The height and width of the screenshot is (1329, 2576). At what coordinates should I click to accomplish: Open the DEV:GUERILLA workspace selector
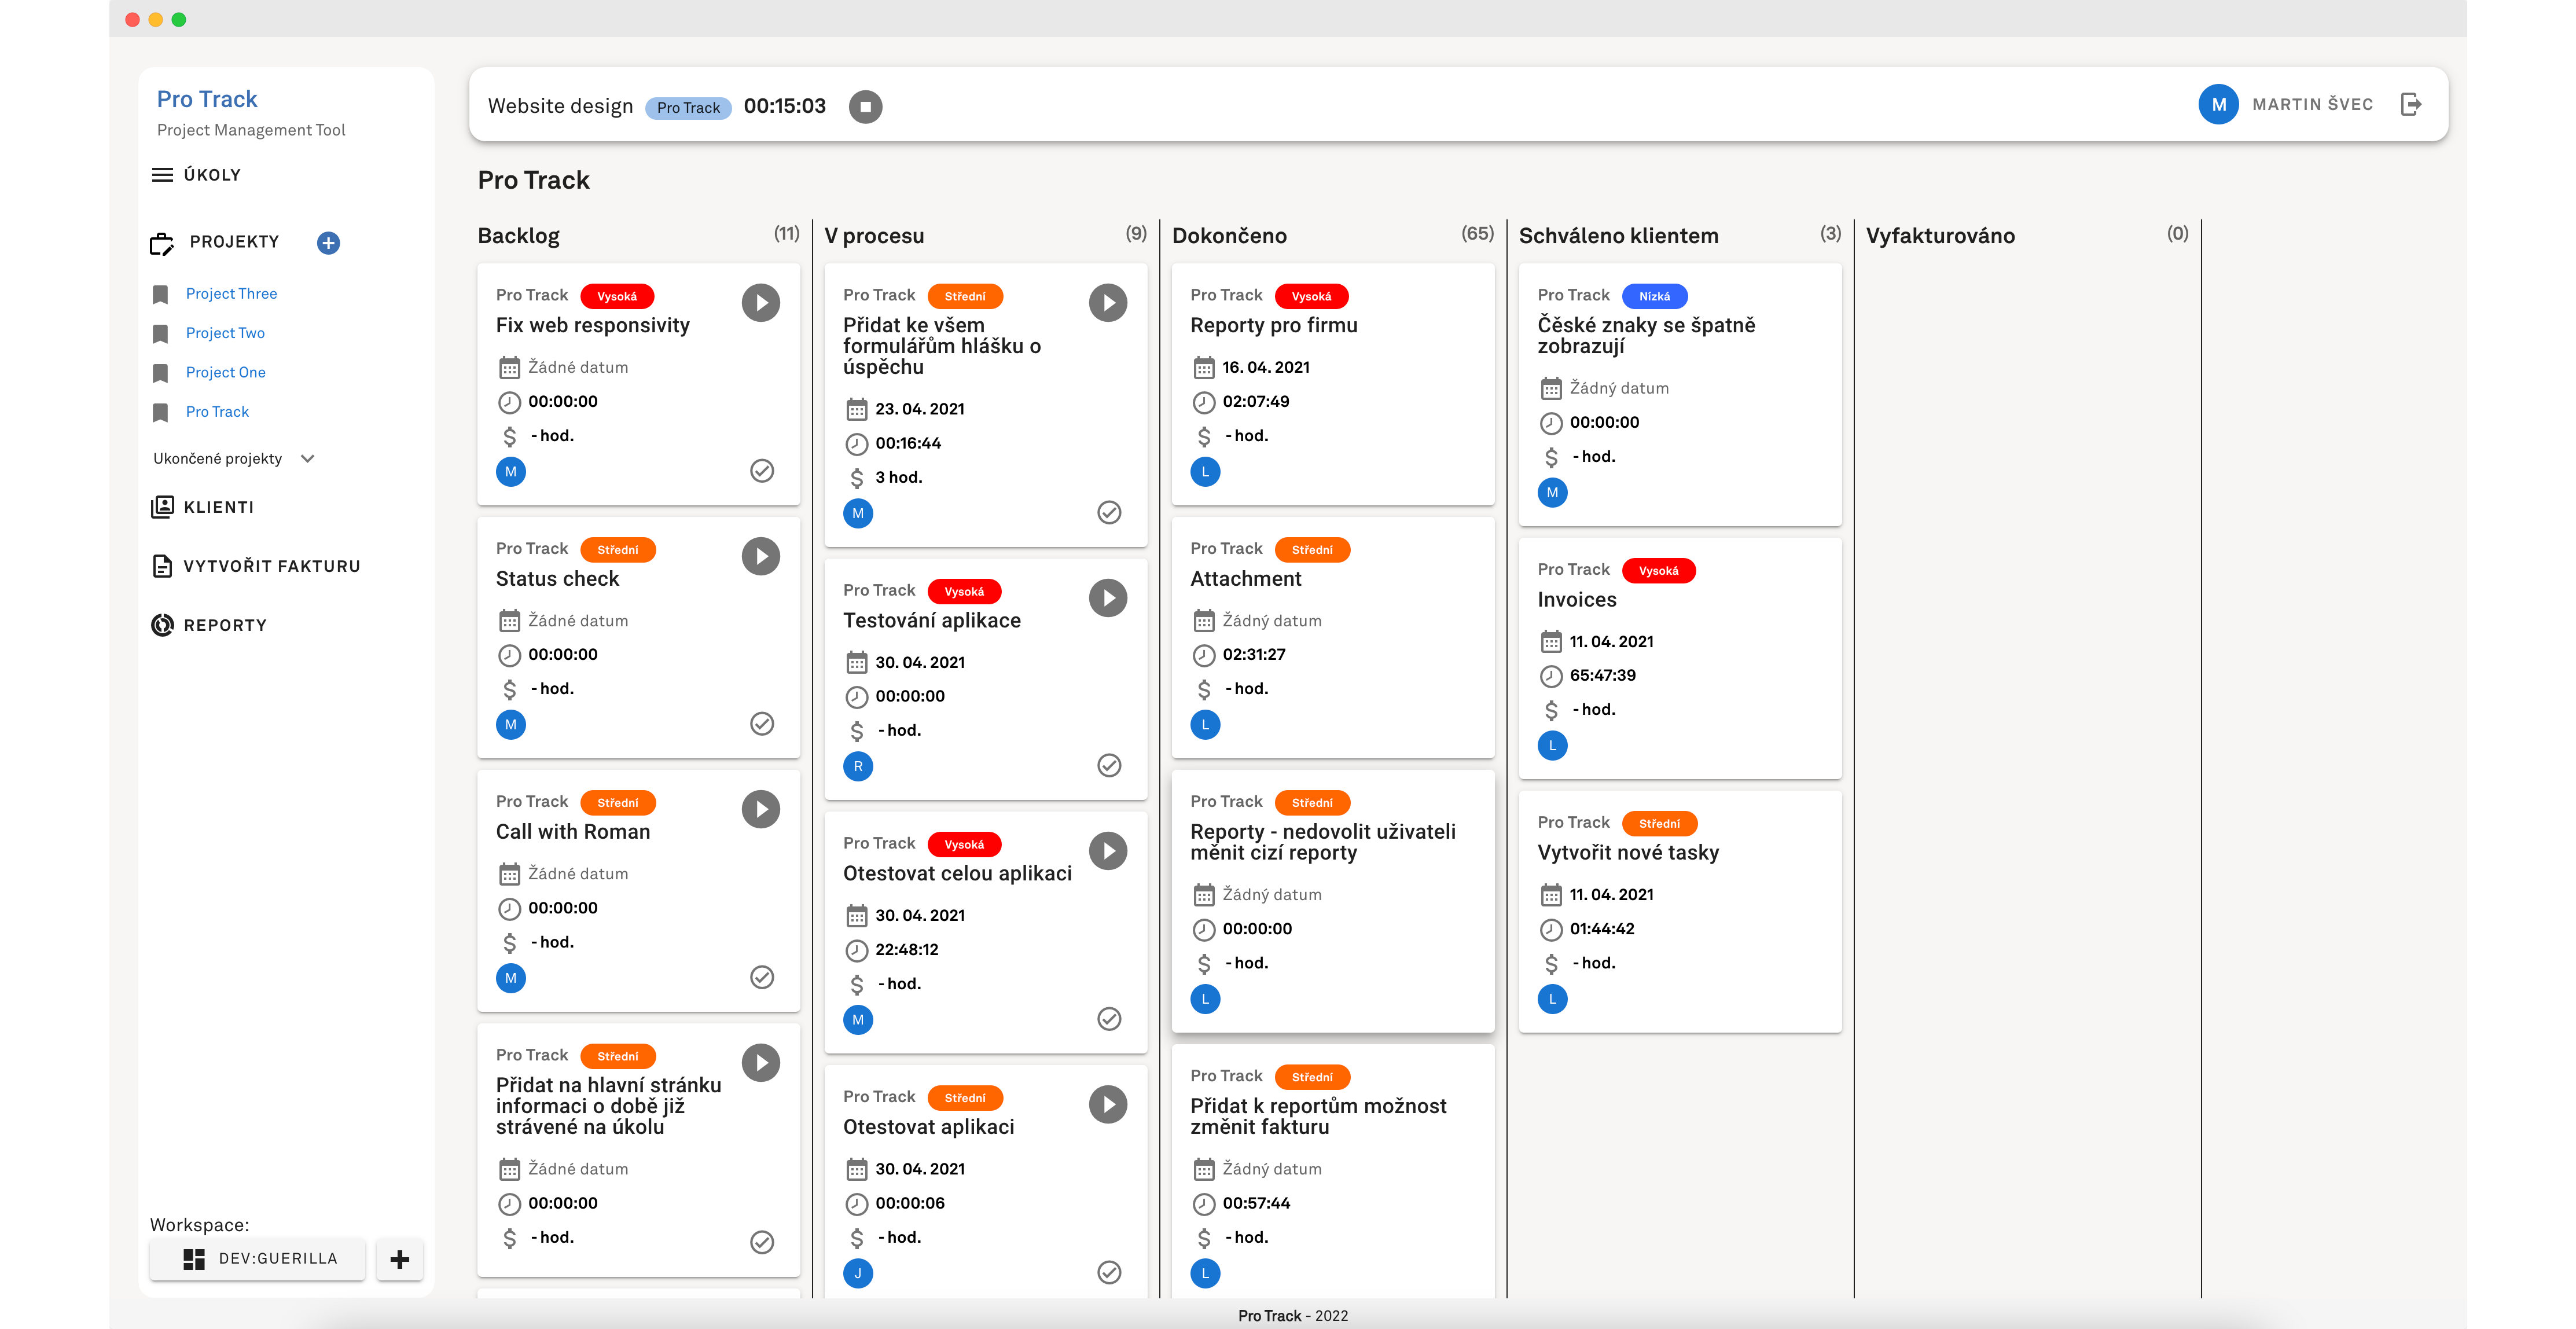(258, 1259)
